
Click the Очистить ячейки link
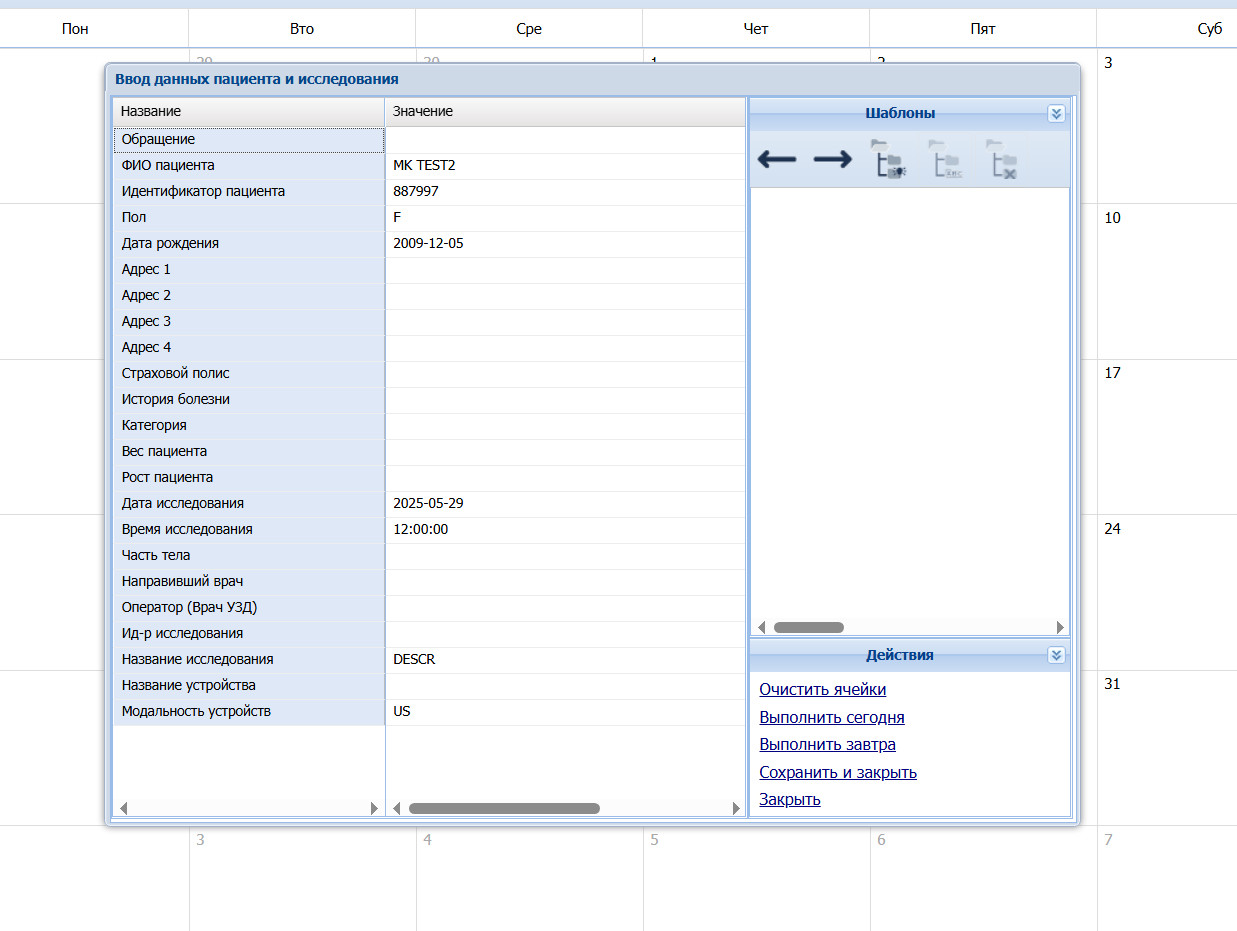(822, 689)
